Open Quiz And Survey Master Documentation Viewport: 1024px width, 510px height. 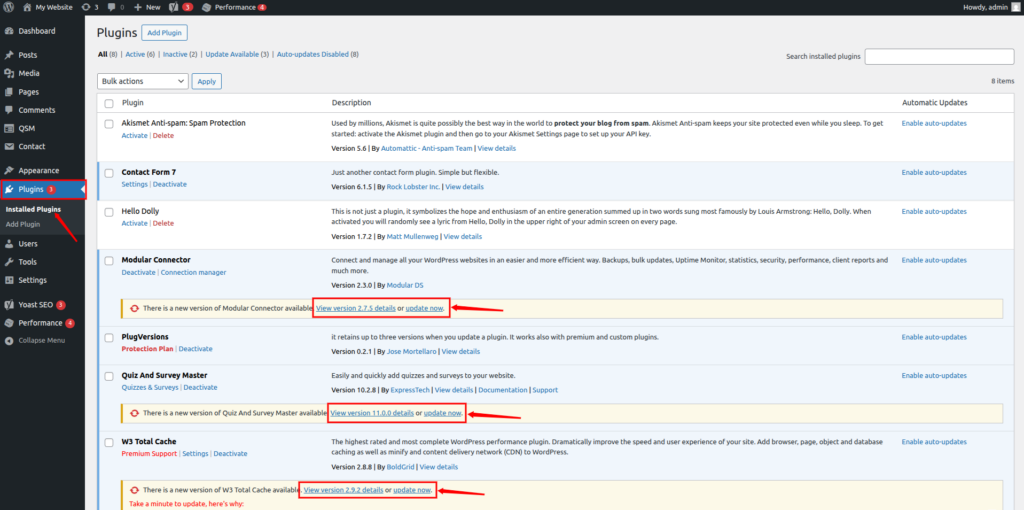(x=502, y=390)
